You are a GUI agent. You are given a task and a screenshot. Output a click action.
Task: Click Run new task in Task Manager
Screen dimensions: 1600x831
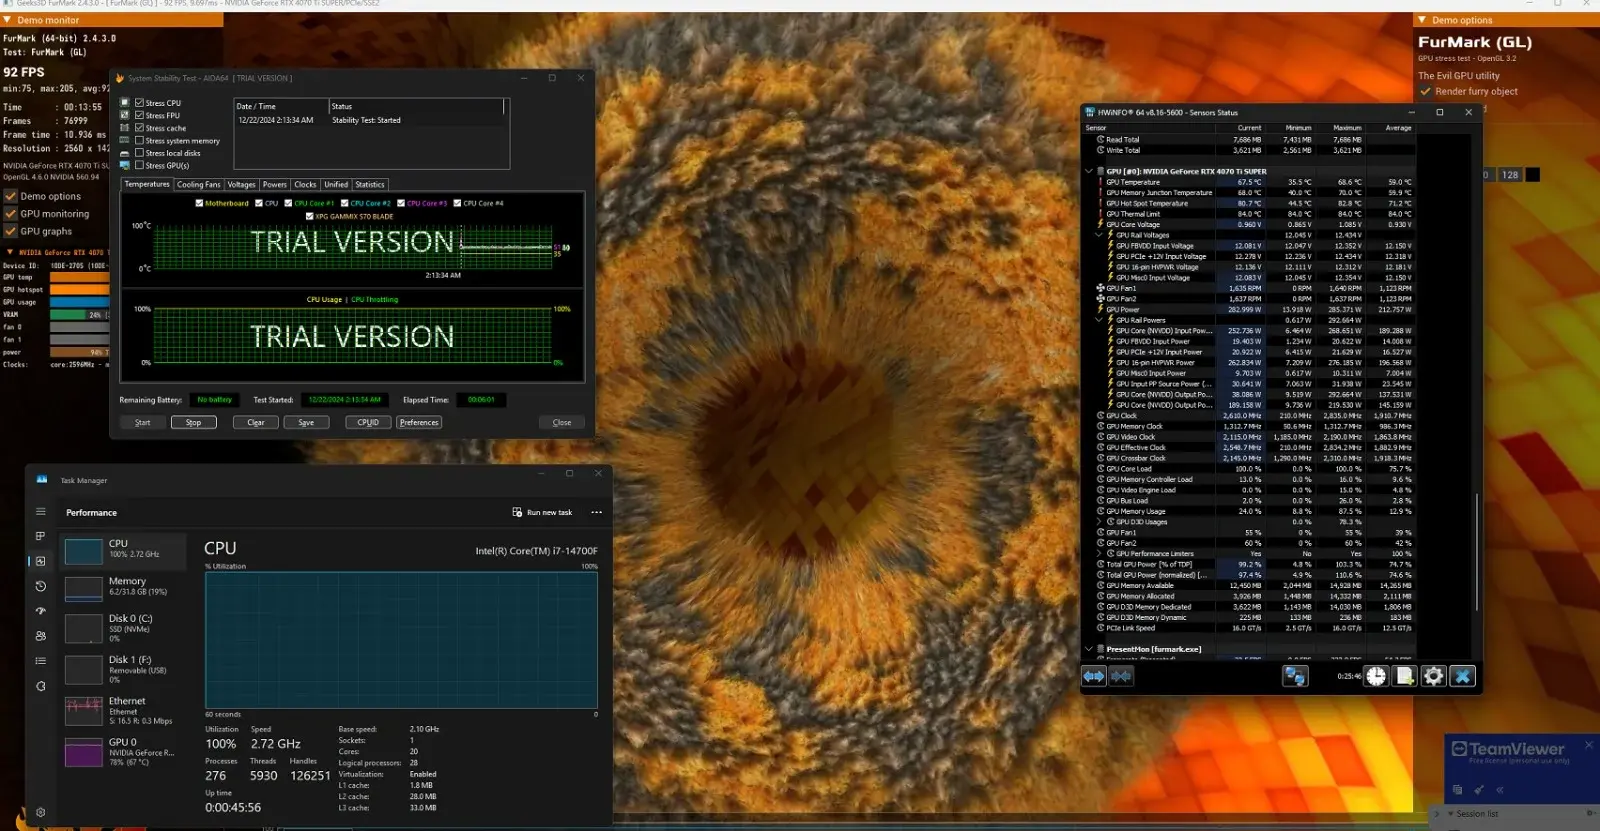point(542,512)
